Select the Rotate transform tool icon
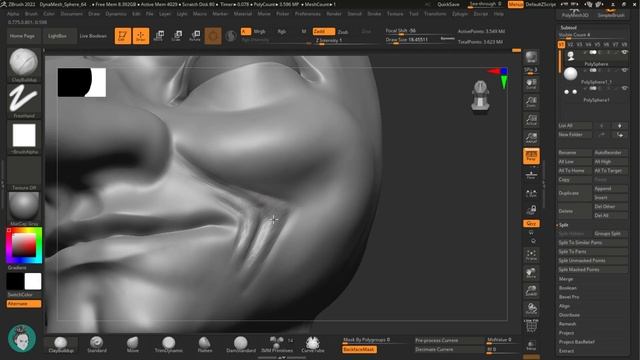 click(x=195, y=36)
